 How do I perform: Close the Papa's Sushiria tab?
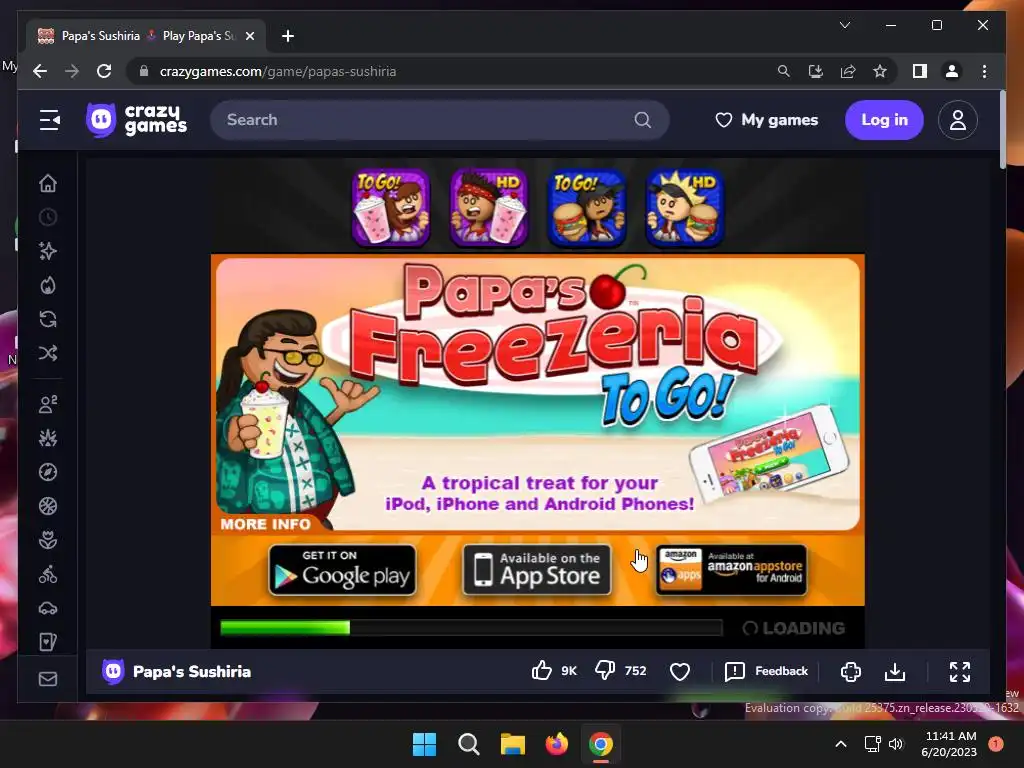(x=249, y=36)
